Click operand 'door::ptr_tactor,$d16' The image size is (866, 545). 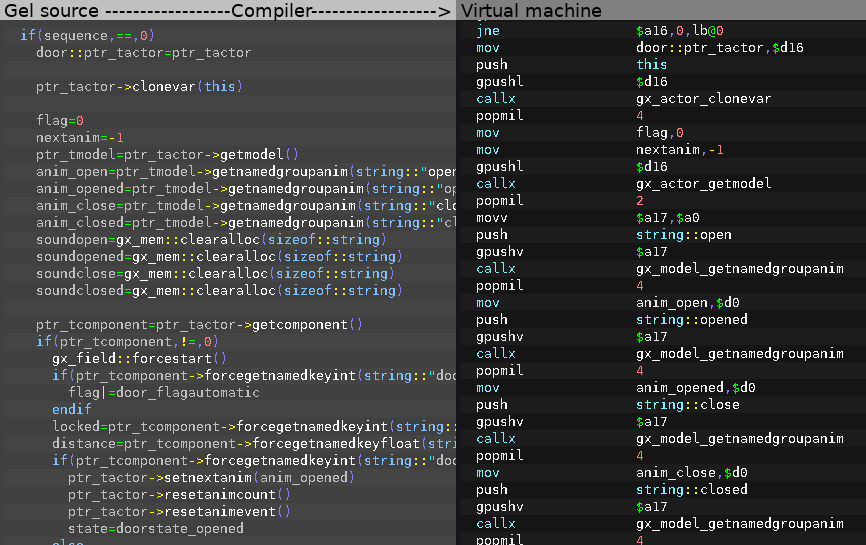click(719, 48)
